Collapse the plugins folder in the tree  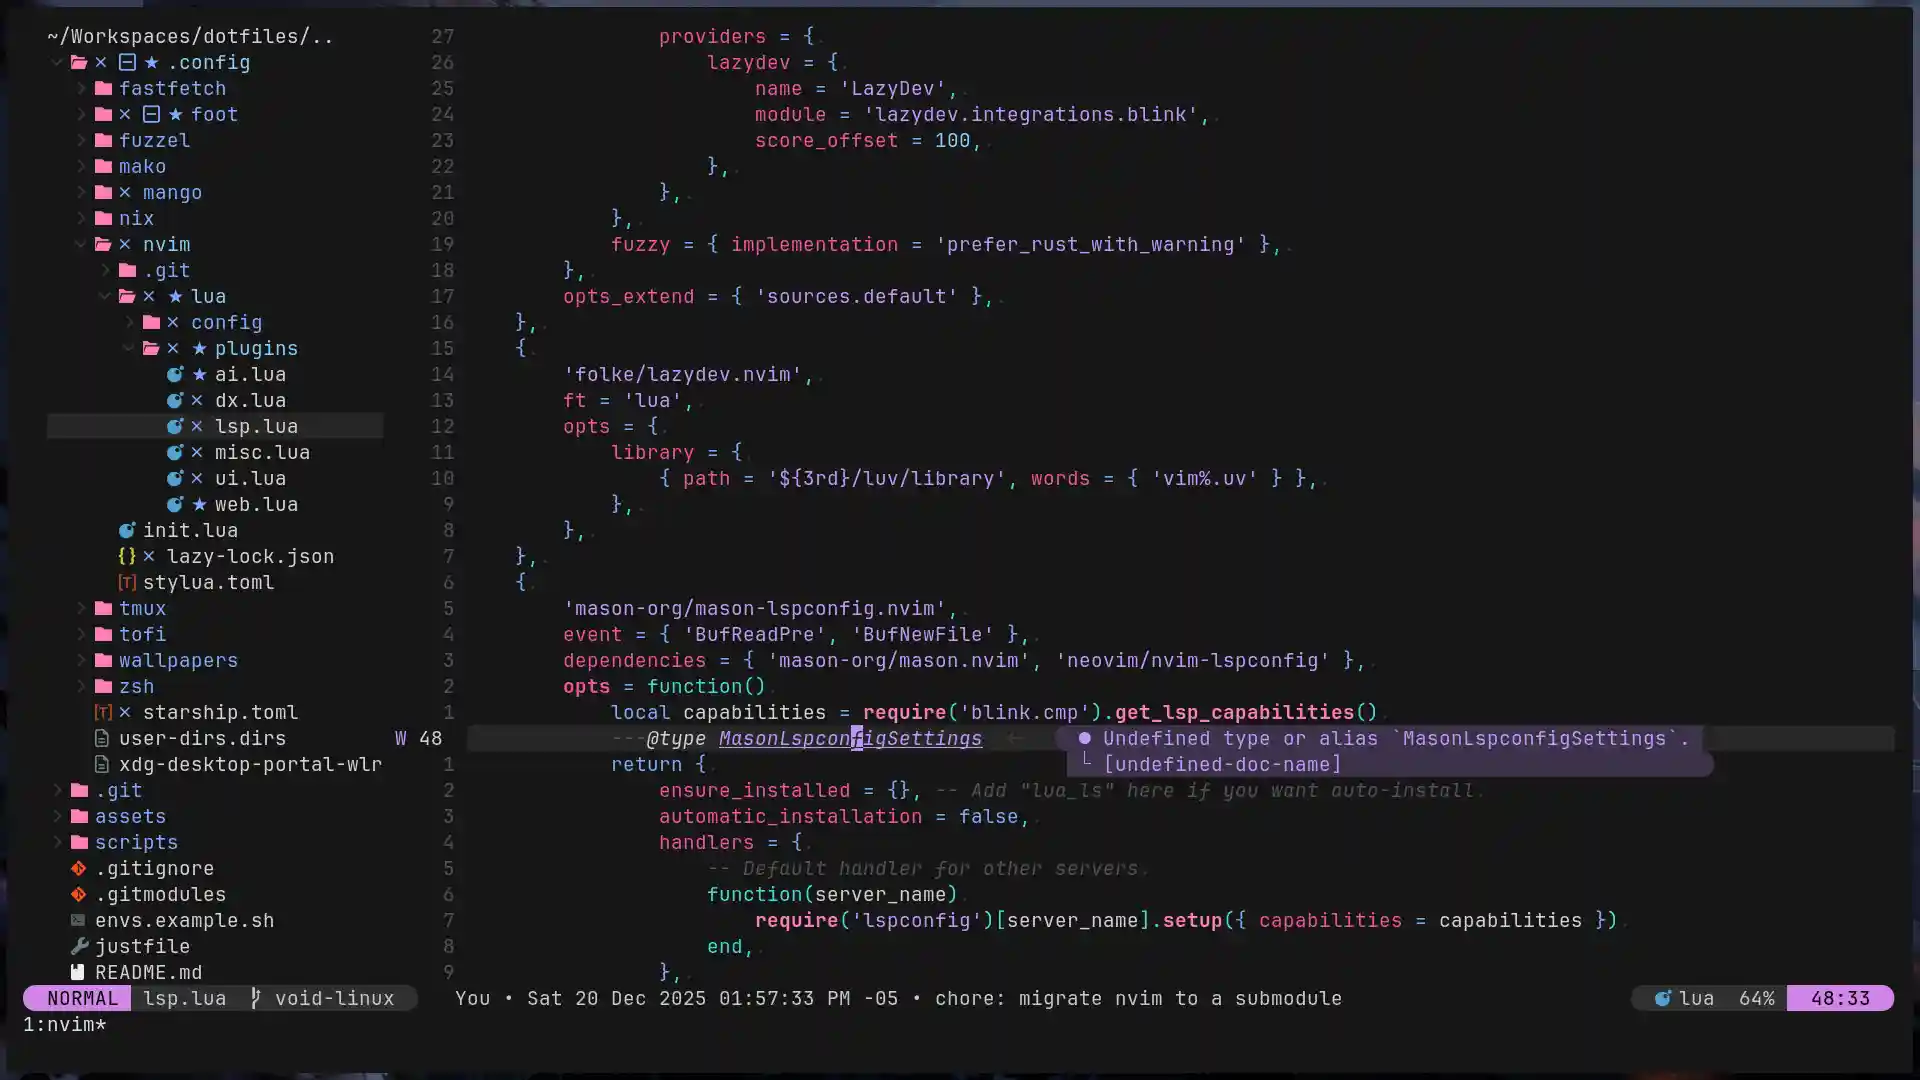(x=128, y=349)
